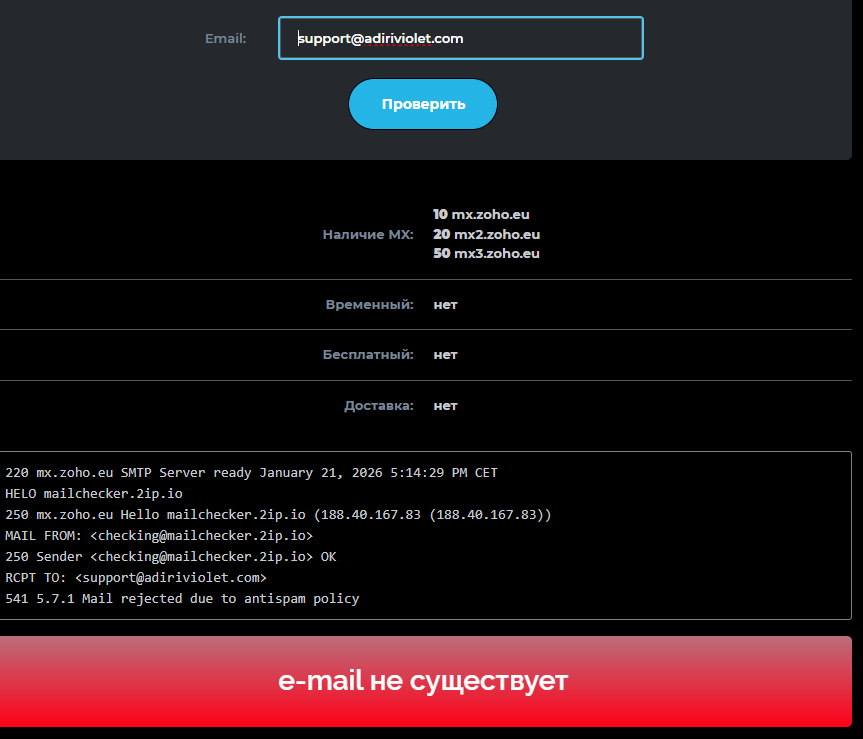The height and width of the screenshot is (739, 863).
Task: Click the нет value next to Доставка
Action: pyautogui.click(x=445, y=406)
